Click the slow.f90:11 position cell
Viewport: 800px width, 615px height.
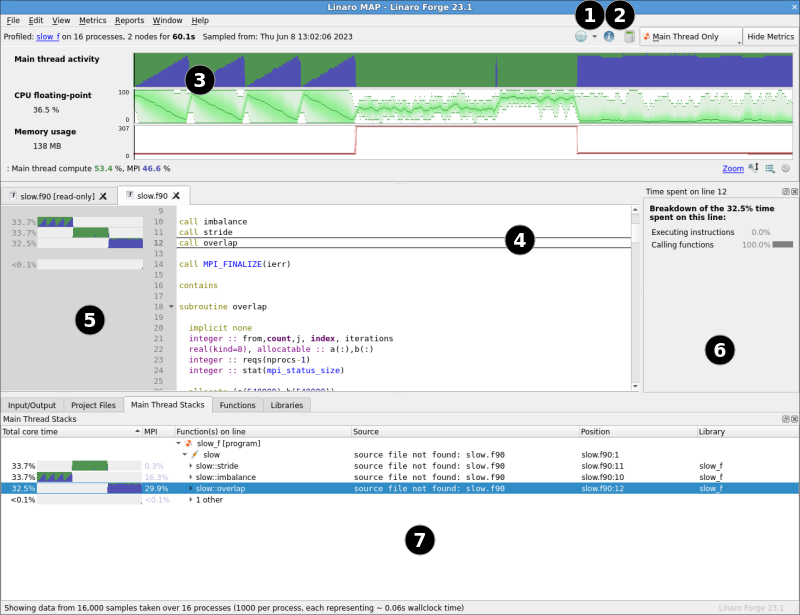603,466
